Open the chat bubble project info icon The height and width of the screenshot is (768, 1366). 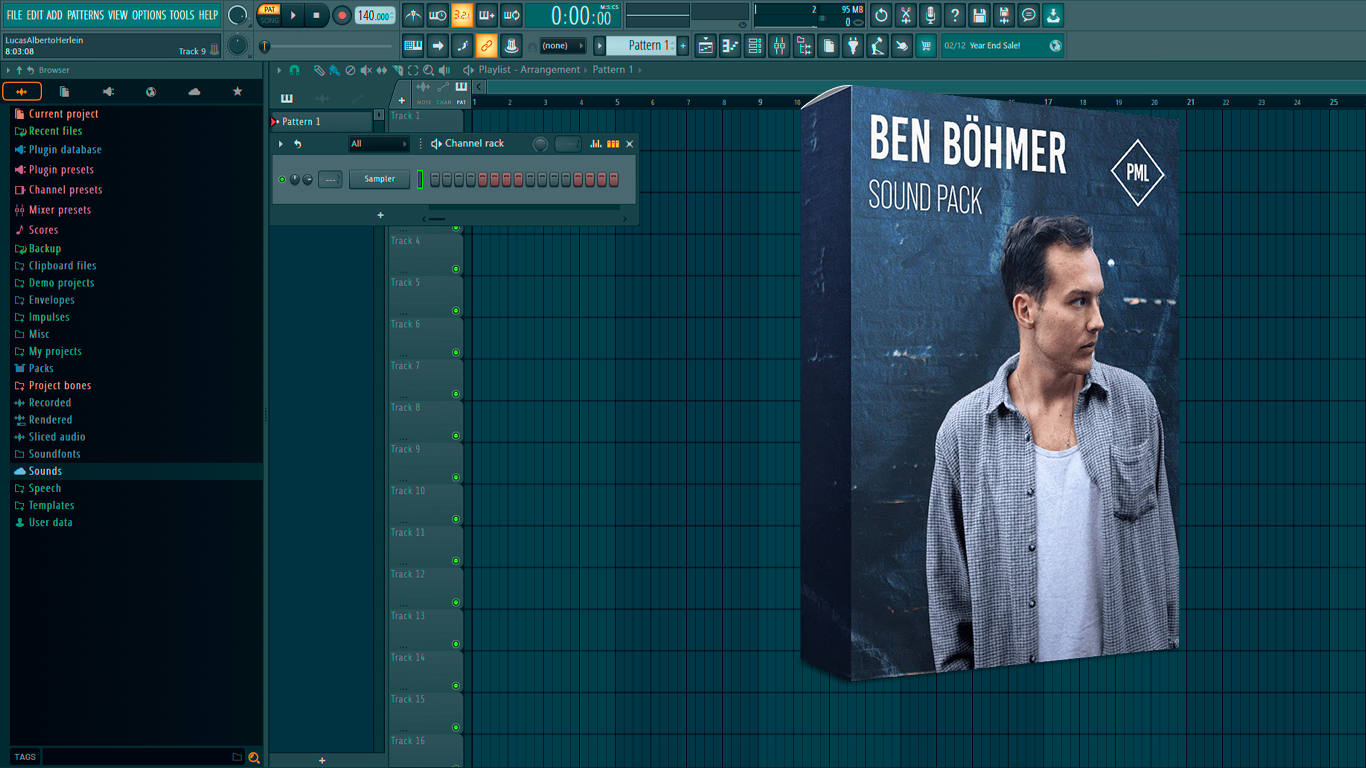point(1028,15)
